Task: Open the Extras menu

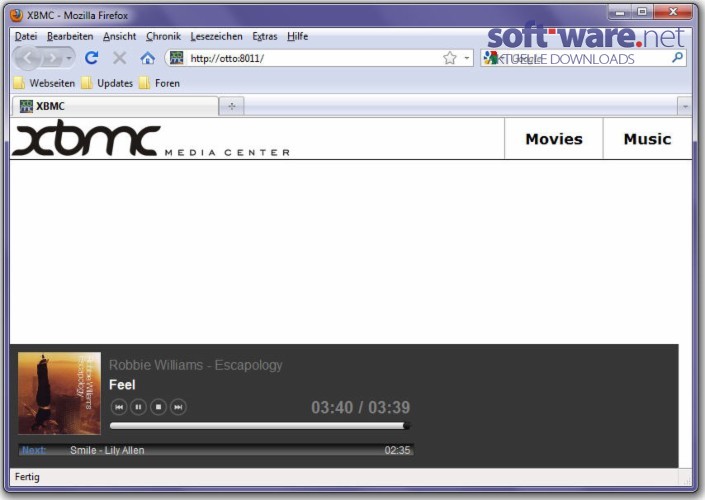Action: click(x=265, y=36)
